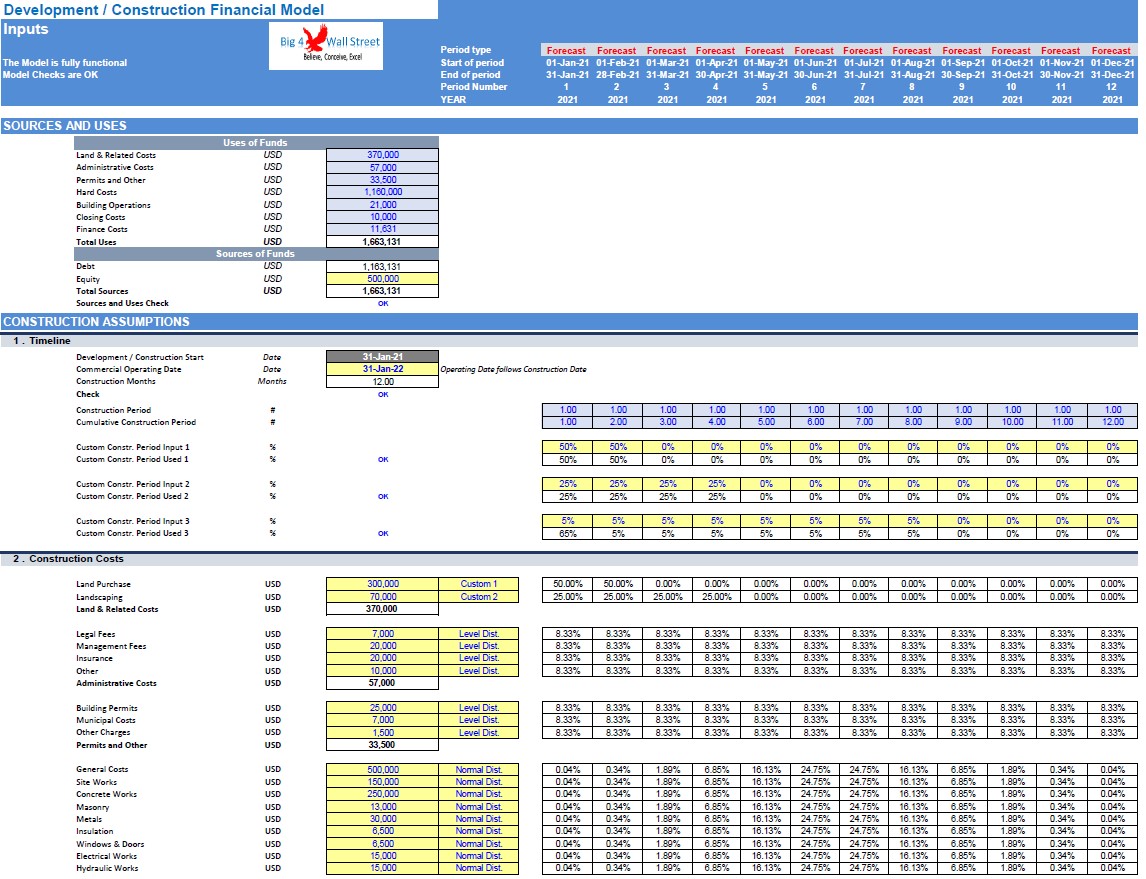Click Custom Constr. Period Input 3 period 8 cell
This screenshot has width=1146, height=879.
pos(913,521)
